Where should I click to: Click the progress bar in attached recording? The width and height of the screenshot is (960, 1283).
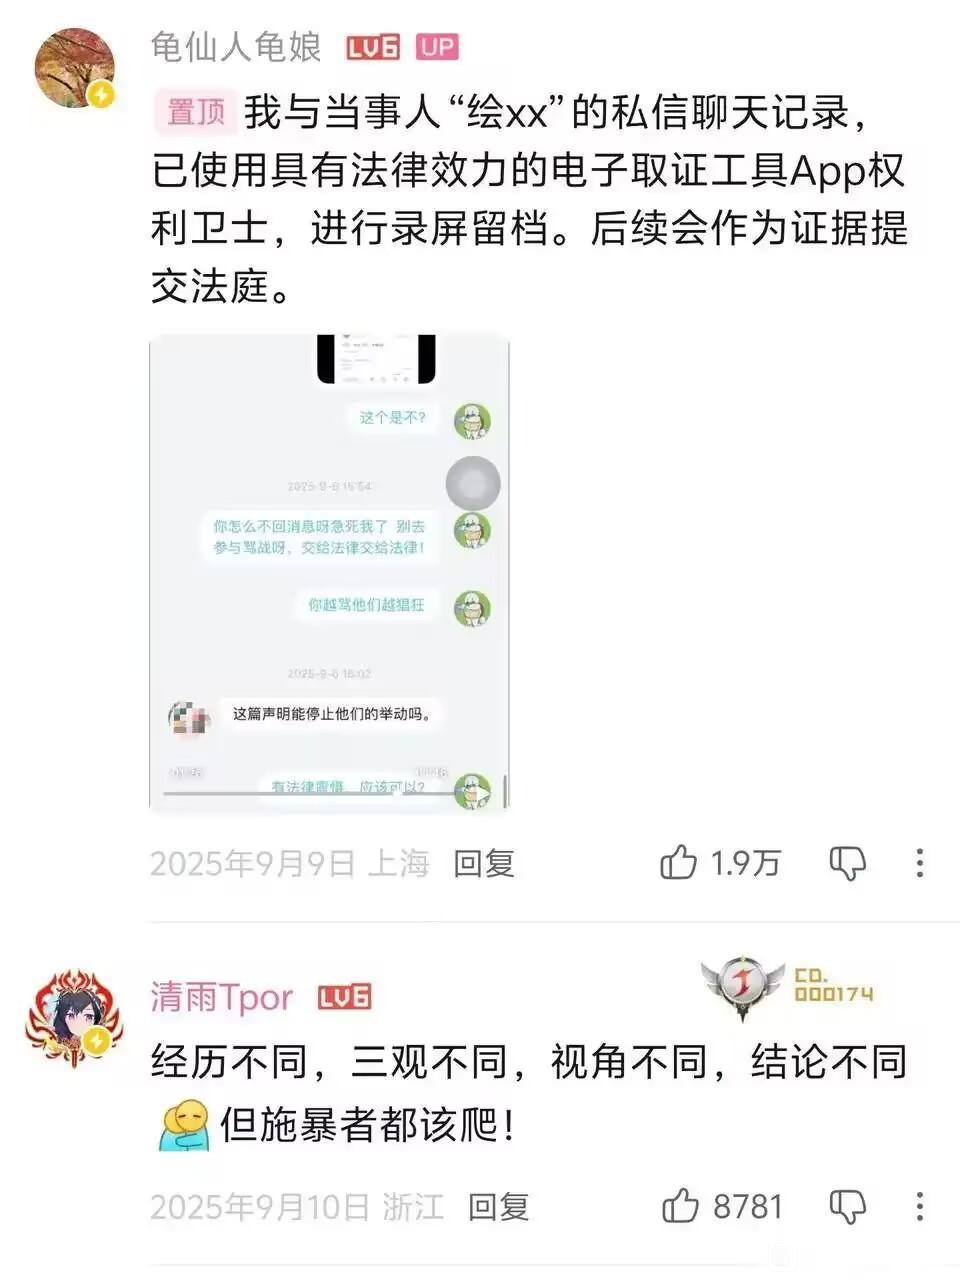310,793
